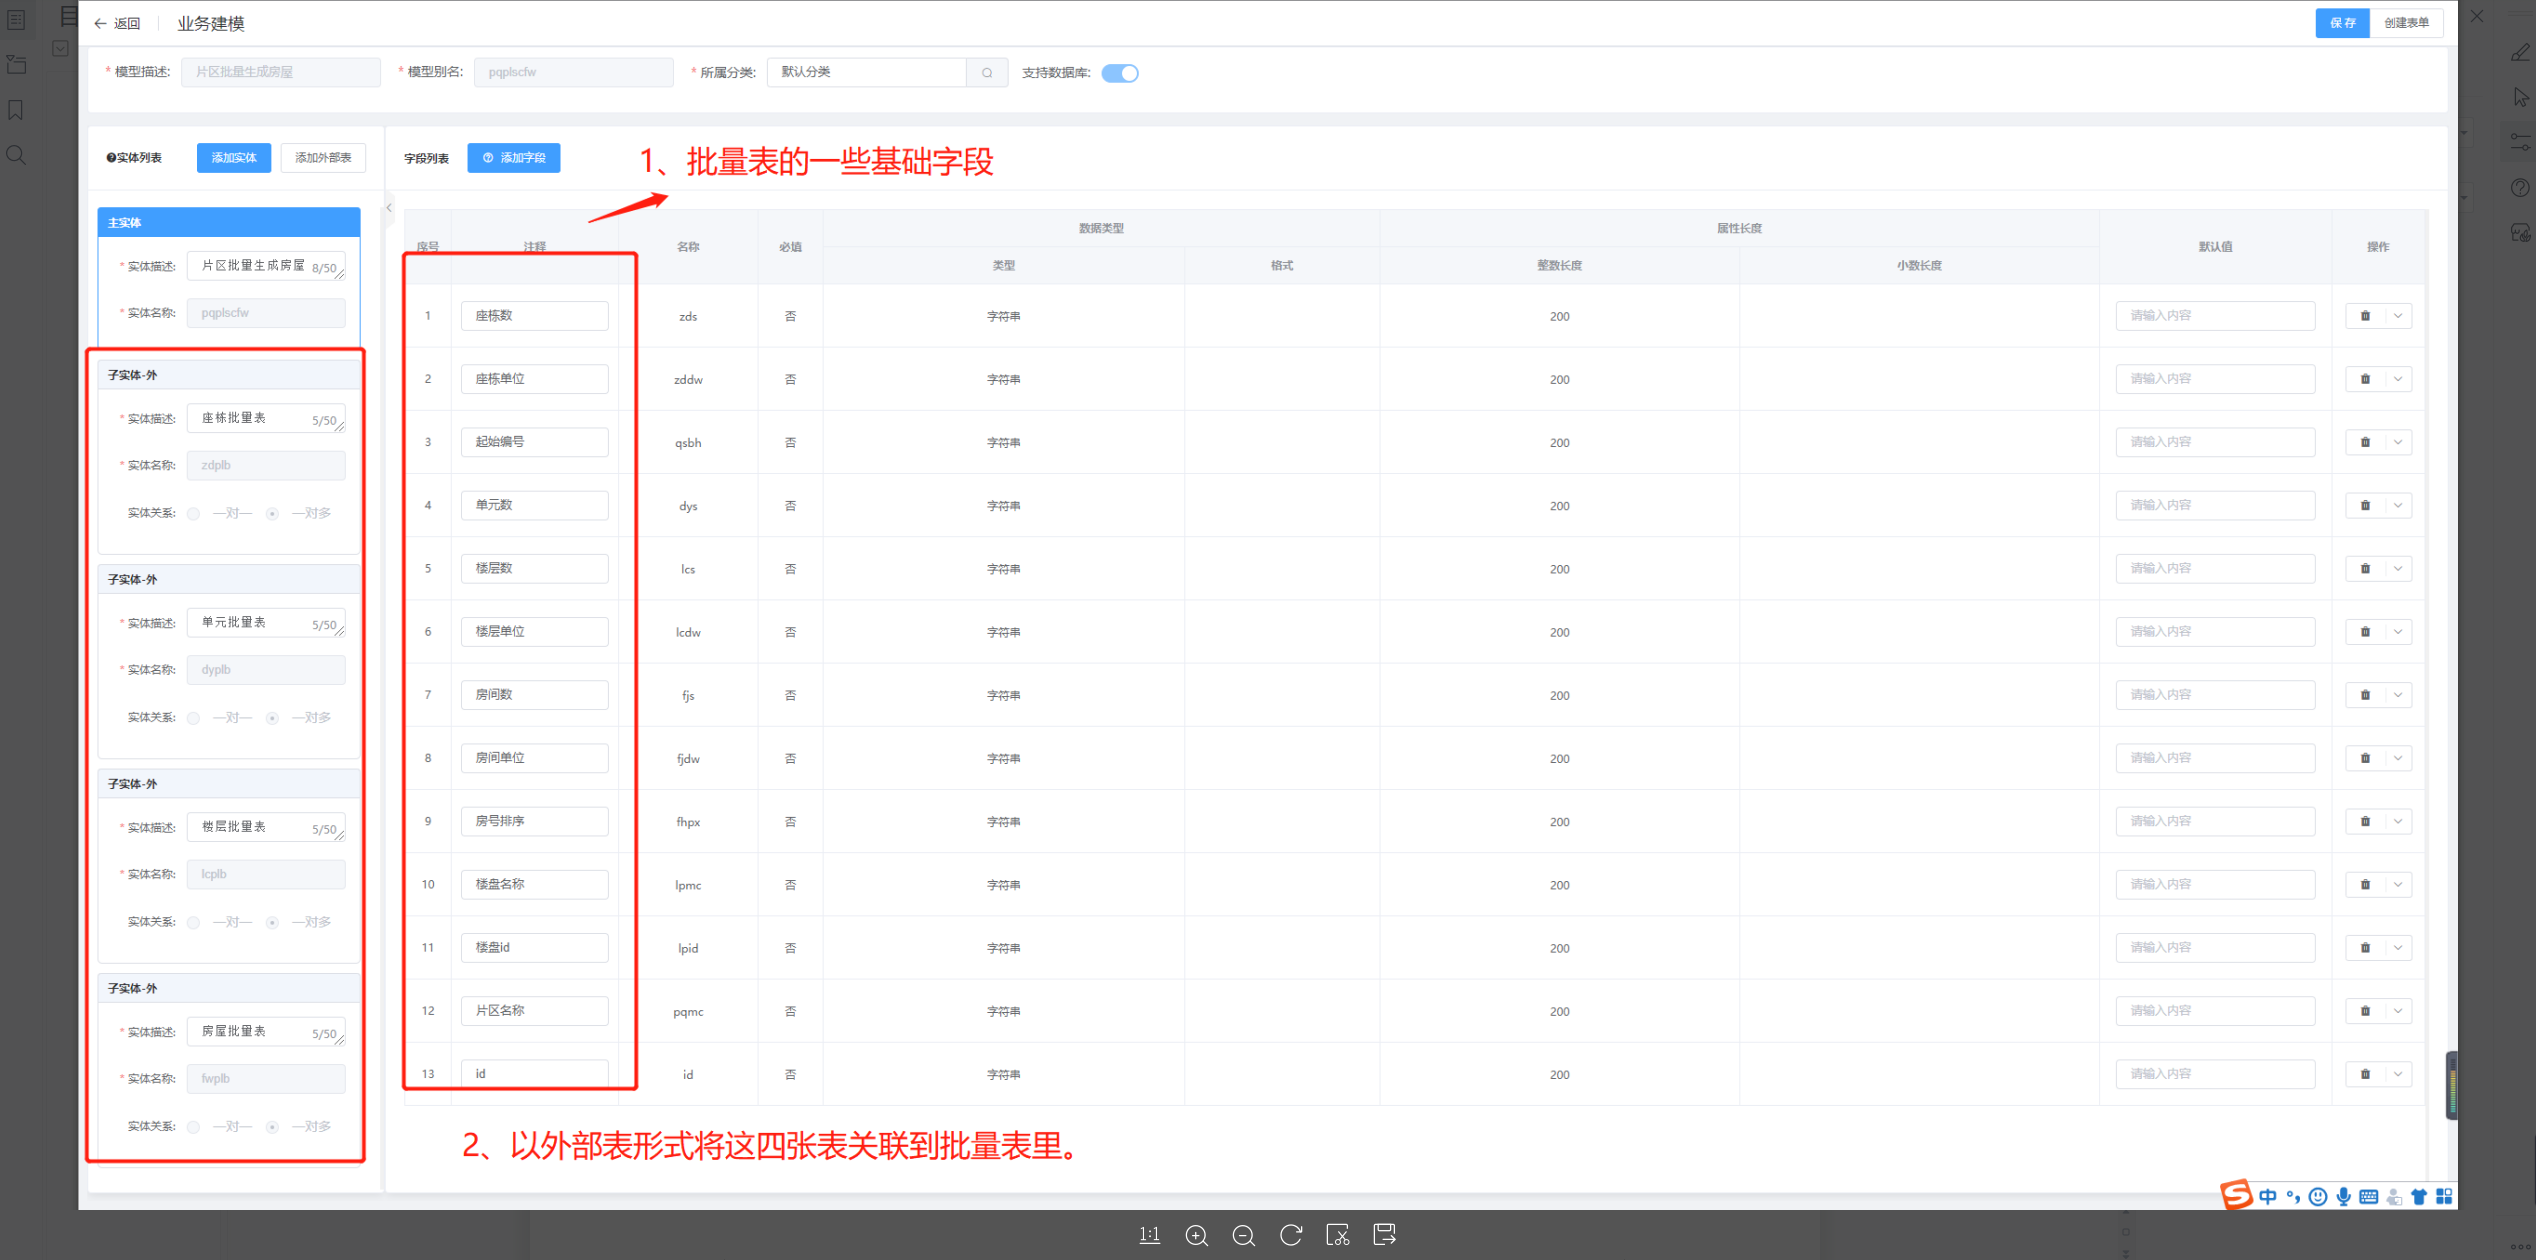Click the rotate image icon

(x=1290, y=1235)
